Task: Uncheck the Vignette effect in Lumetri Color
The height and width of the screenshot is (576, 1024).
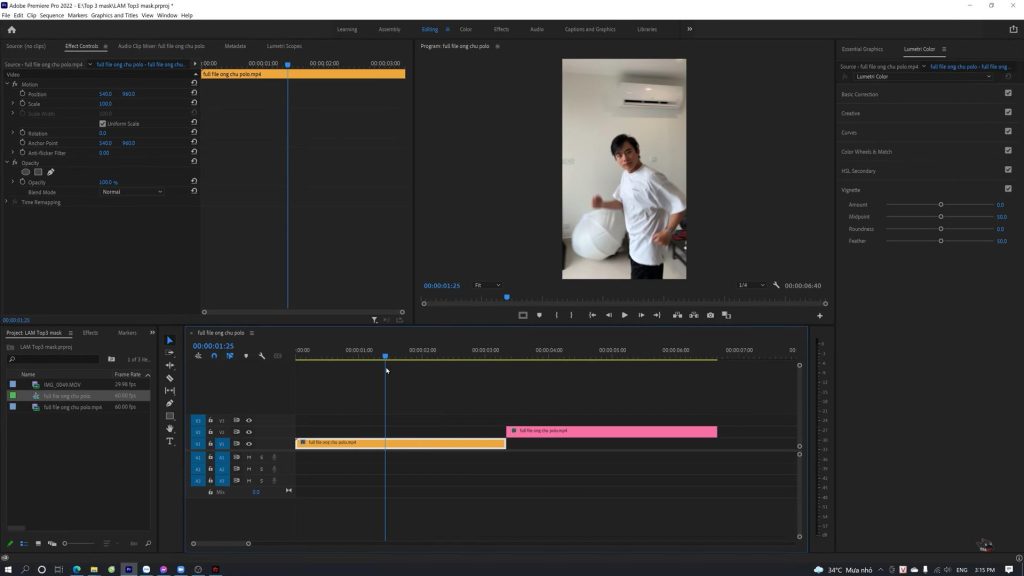Action: (x=1008, y=189)
